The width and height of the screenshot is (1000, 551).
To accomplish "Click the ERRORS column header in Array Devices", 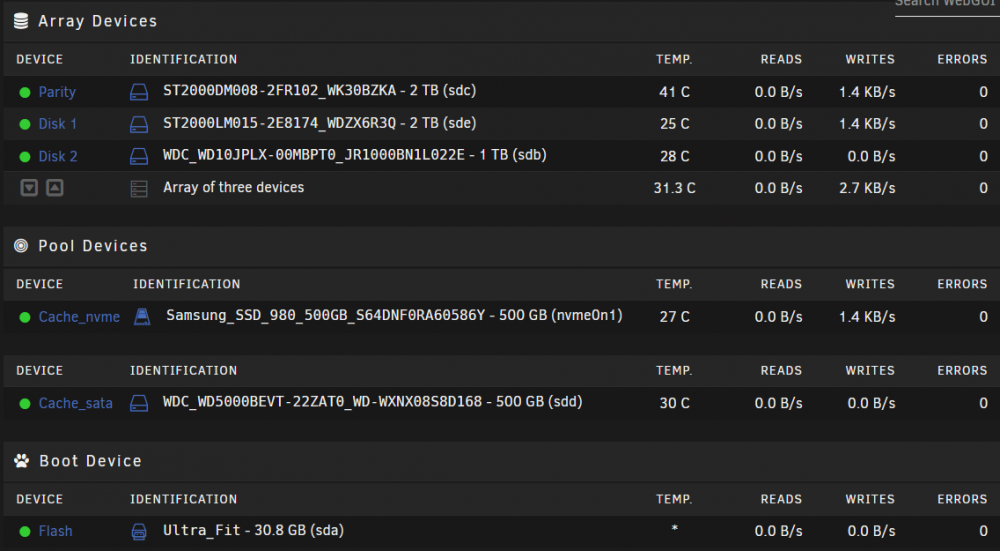I will [x=962, y=59].
